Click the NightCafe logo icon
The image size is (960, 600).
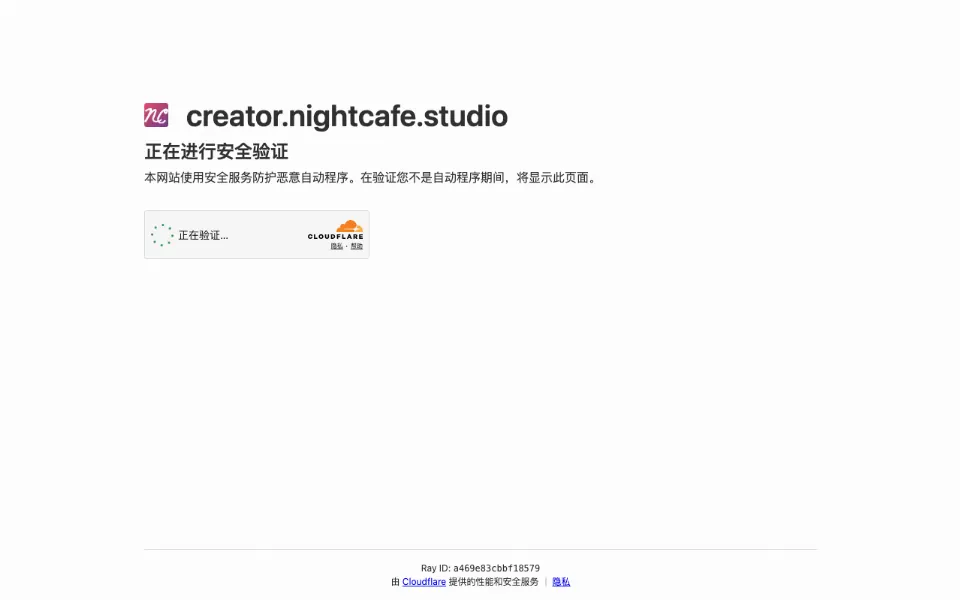tap(156, 115)
